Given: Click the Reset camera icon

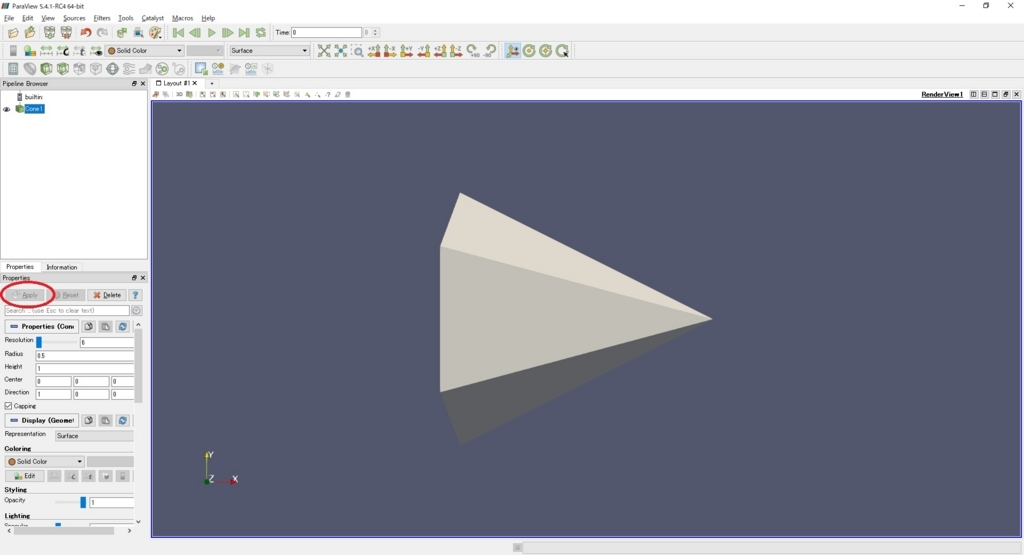Looking at the screenshot, I should pyautogui.click(x=324, y=51).
